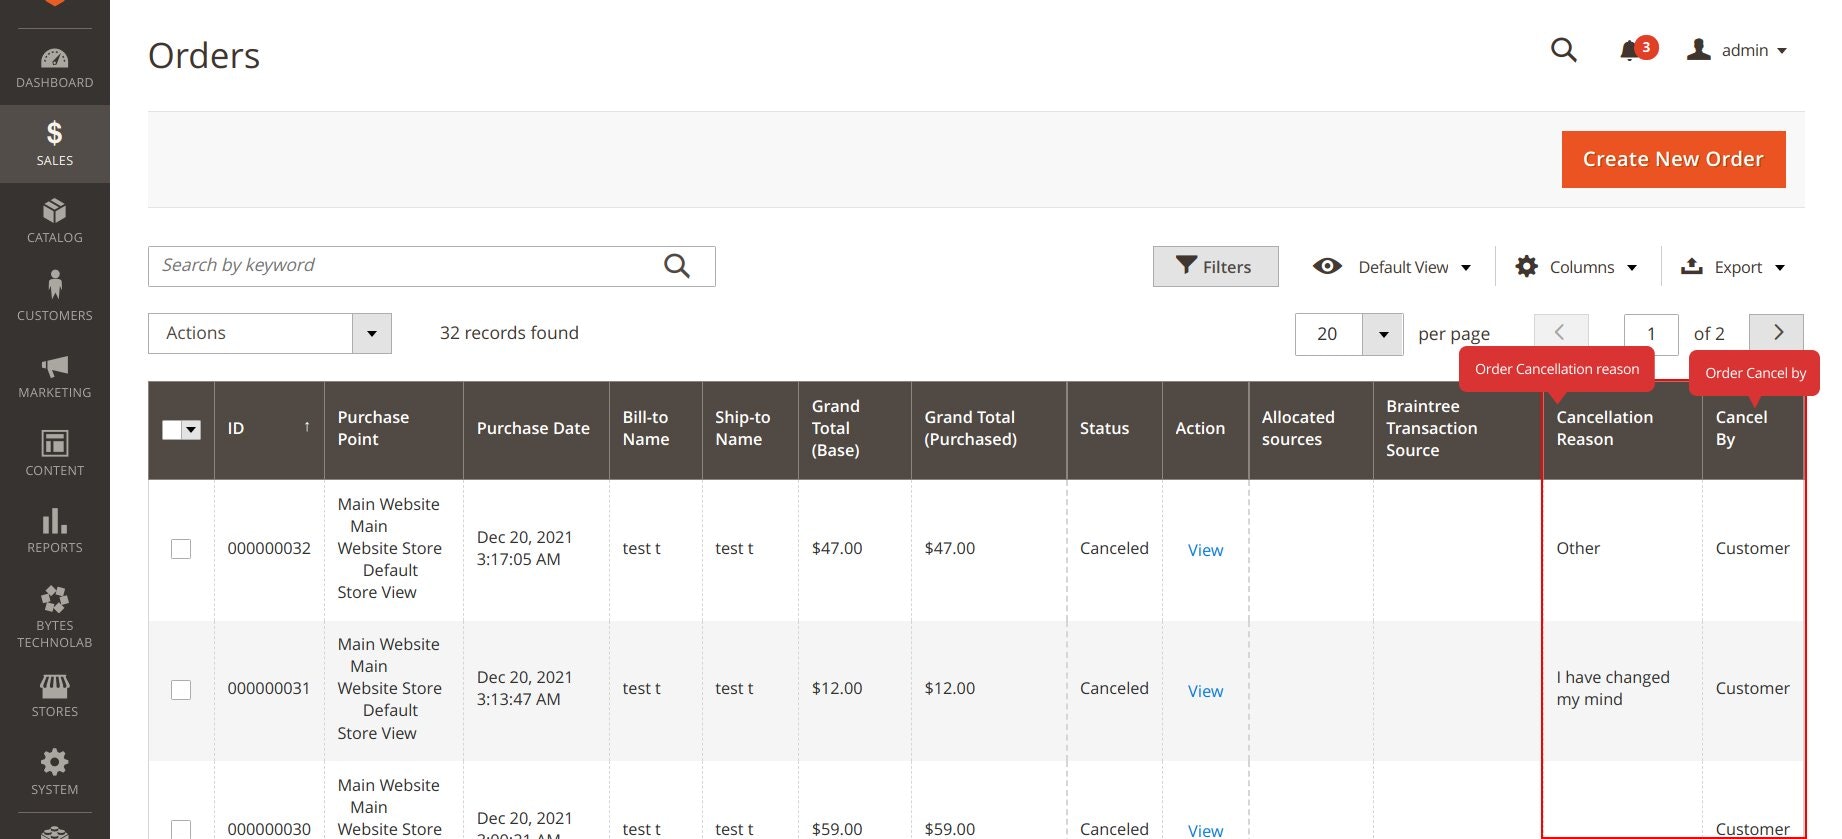1842x839 pixels.
Task: Expand the Default View dropdown
Action: (x=1391, y=267)
